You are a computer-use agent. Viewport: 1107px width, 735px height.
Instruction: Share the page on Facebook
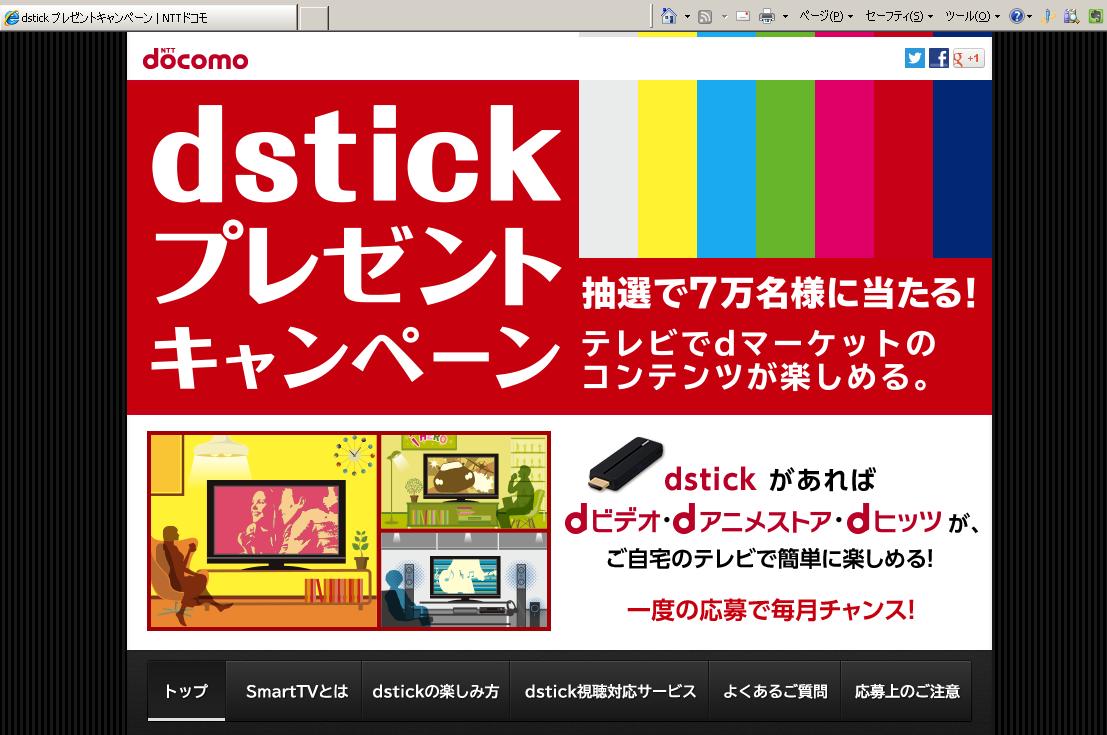938,58
